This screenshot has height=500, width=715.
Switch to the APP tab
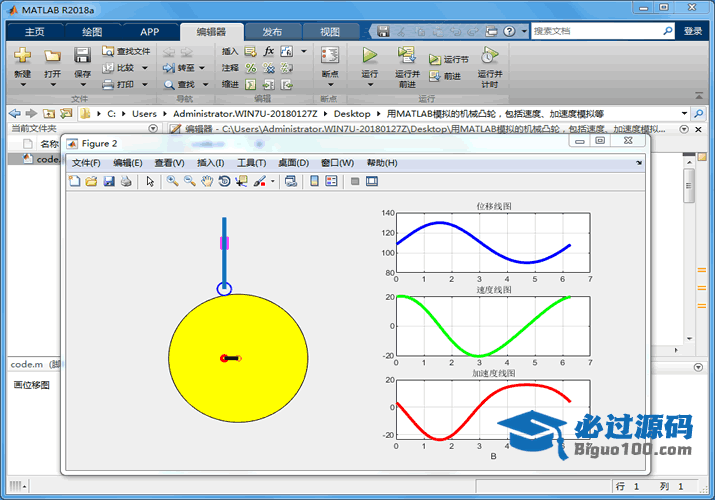(x=150, y=32)
